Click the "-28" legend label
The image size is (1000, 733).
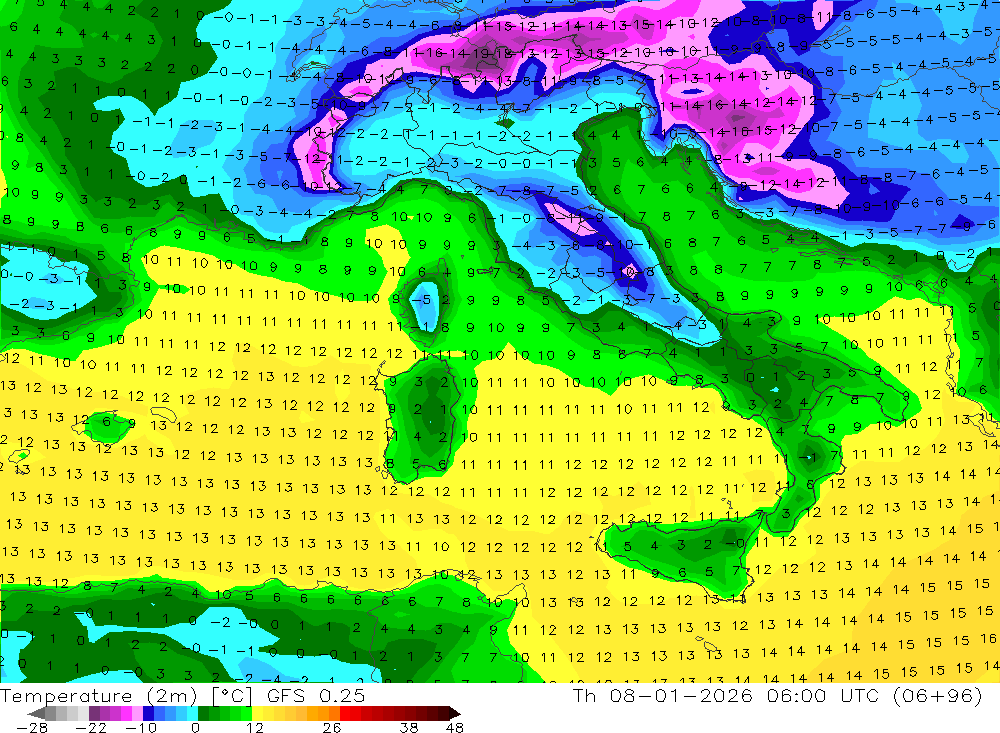(x=32, y=728)
